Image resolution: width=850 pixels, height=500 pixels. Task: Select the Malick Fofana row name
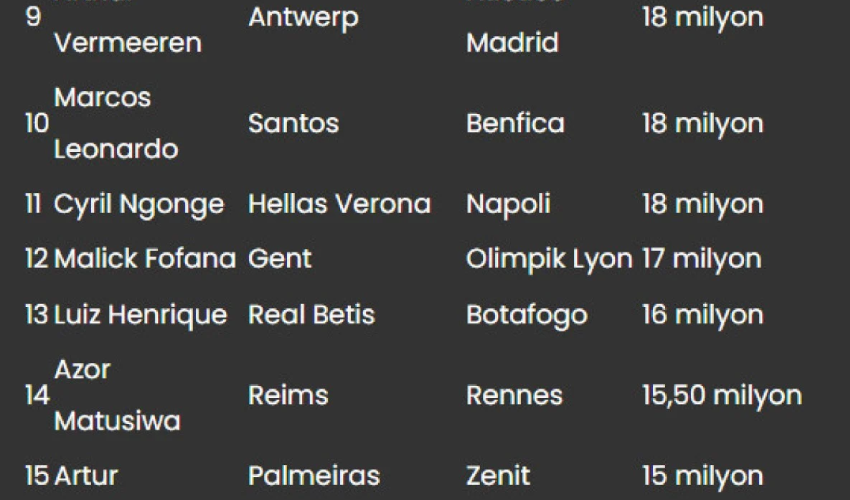point(144,259)
